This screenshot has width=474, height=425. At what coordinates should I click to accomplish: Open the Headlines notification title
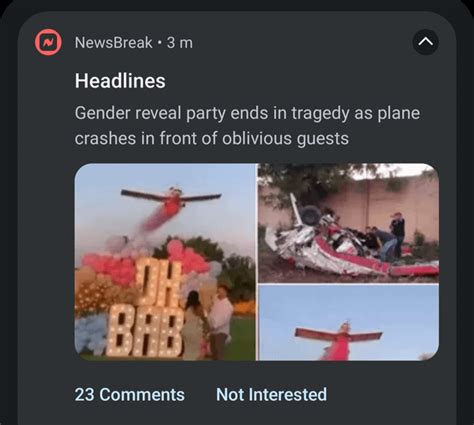coord(120,81)
